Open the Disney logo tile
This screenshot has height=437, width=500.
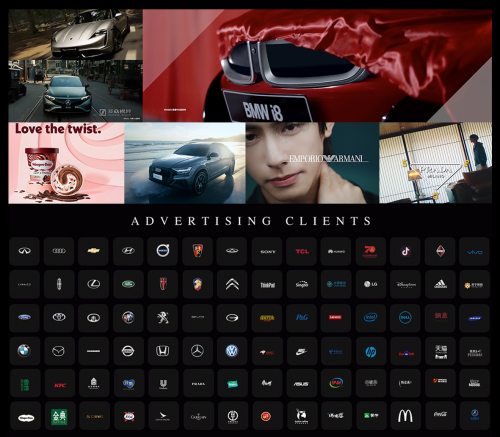point(405,284)
